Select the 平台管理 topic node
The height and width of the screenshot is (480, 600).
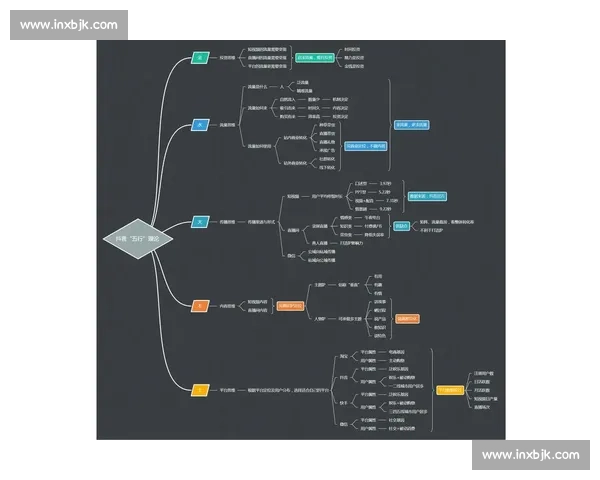pyautogui.click(x=227, y=389)
